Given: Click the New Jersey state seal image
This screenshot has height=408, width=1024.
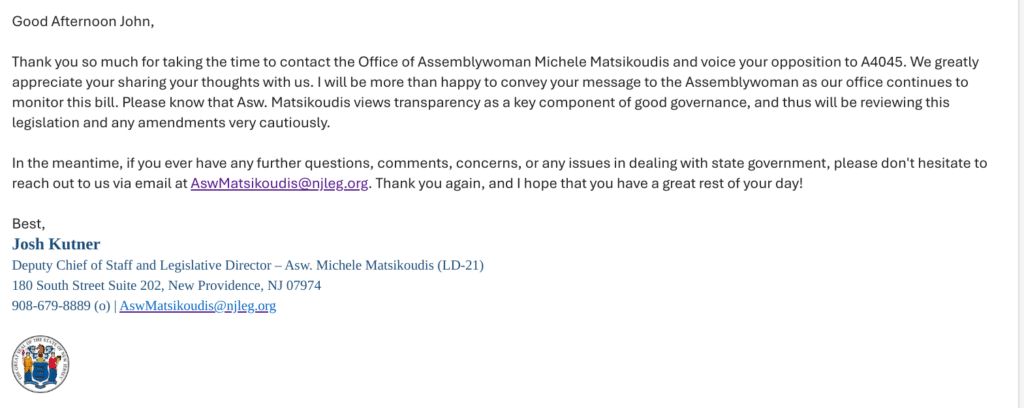Looking at the screenshot, I should coord(40,363).
